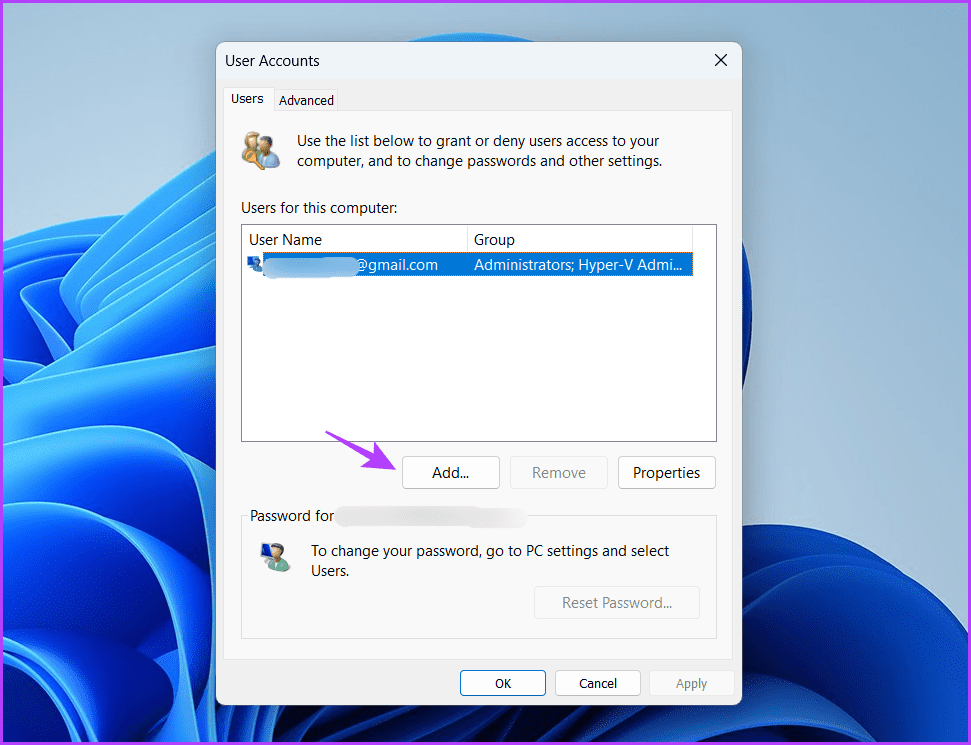Click the two-users icon above the description text
The image size is (971, 745).
(x=260, y=150)
